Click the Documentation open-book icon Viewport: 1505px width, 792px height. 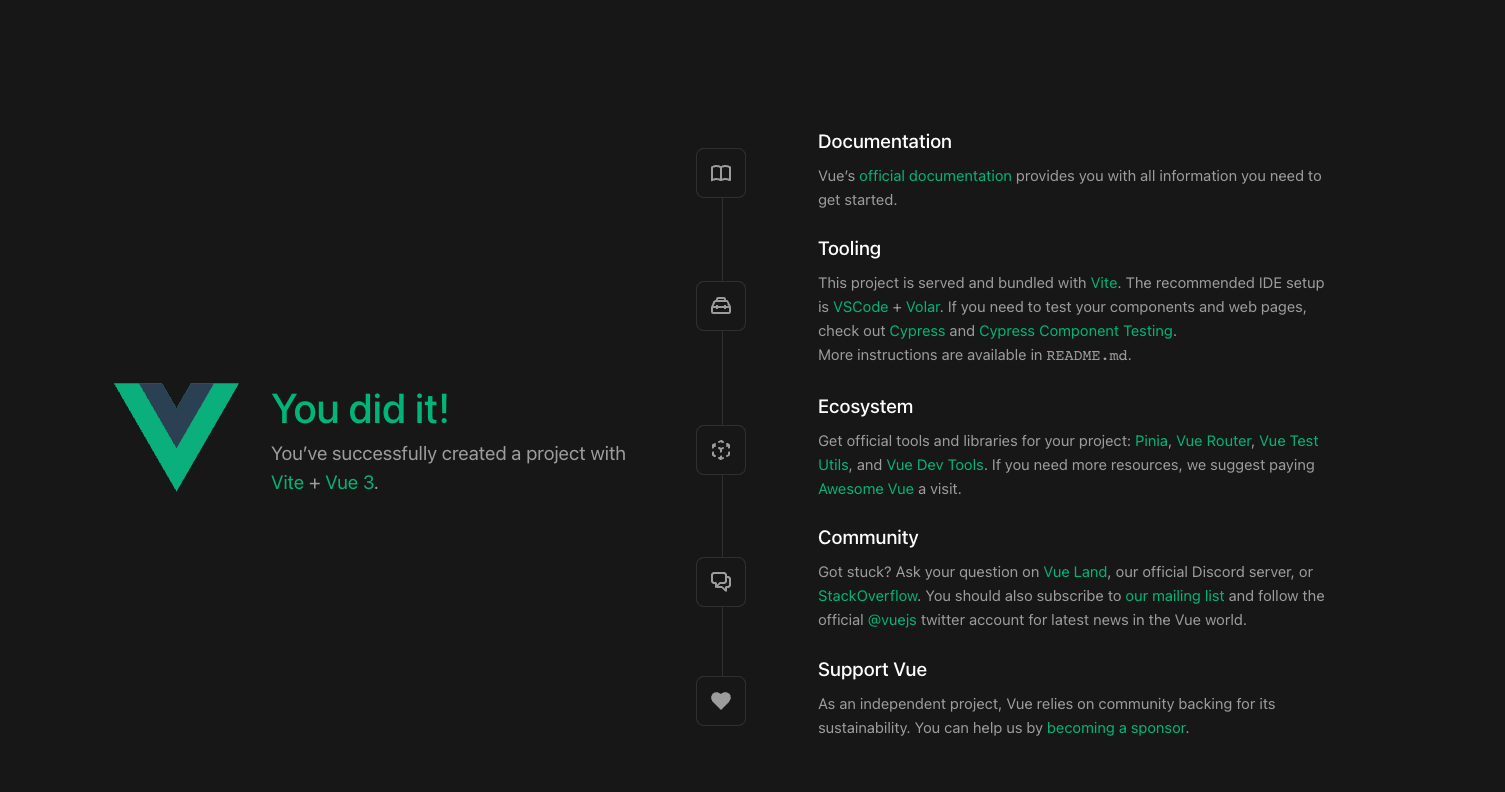point(721,173)
